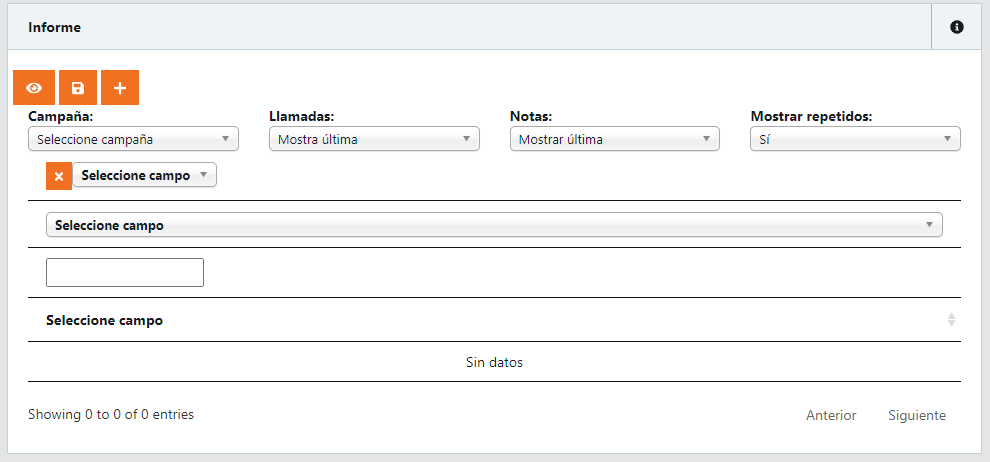Click the Sin datos table row
The image size is (990, 462).
point(494,362)
